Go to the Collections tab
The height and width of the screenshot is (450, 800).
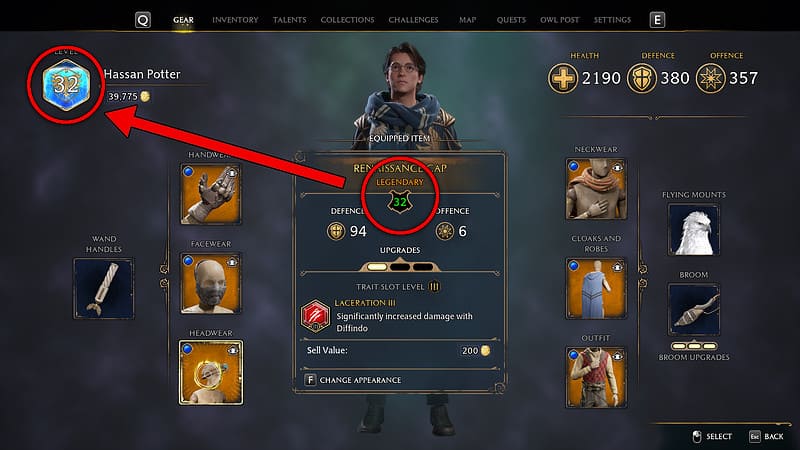click(347, 20)
